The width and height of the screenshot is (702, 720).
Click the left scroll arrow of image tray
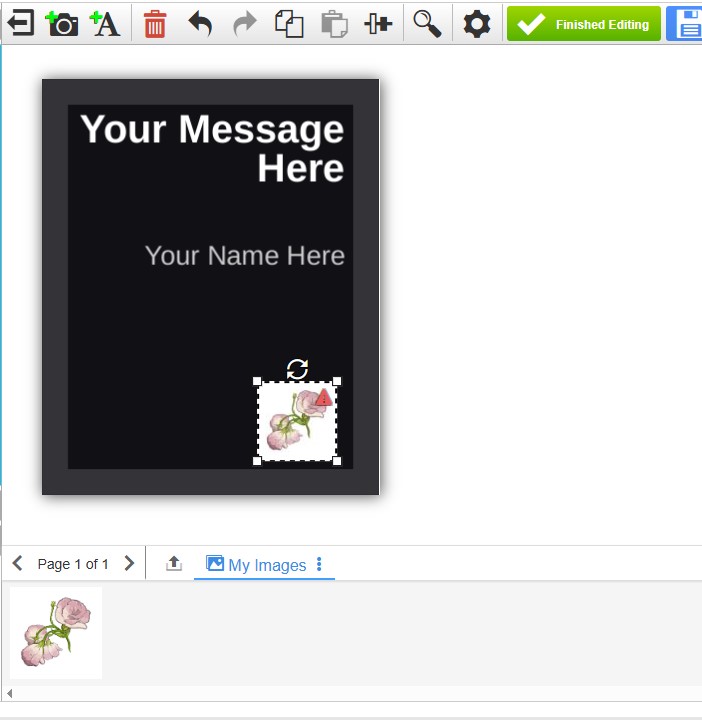tap(9, 693)
